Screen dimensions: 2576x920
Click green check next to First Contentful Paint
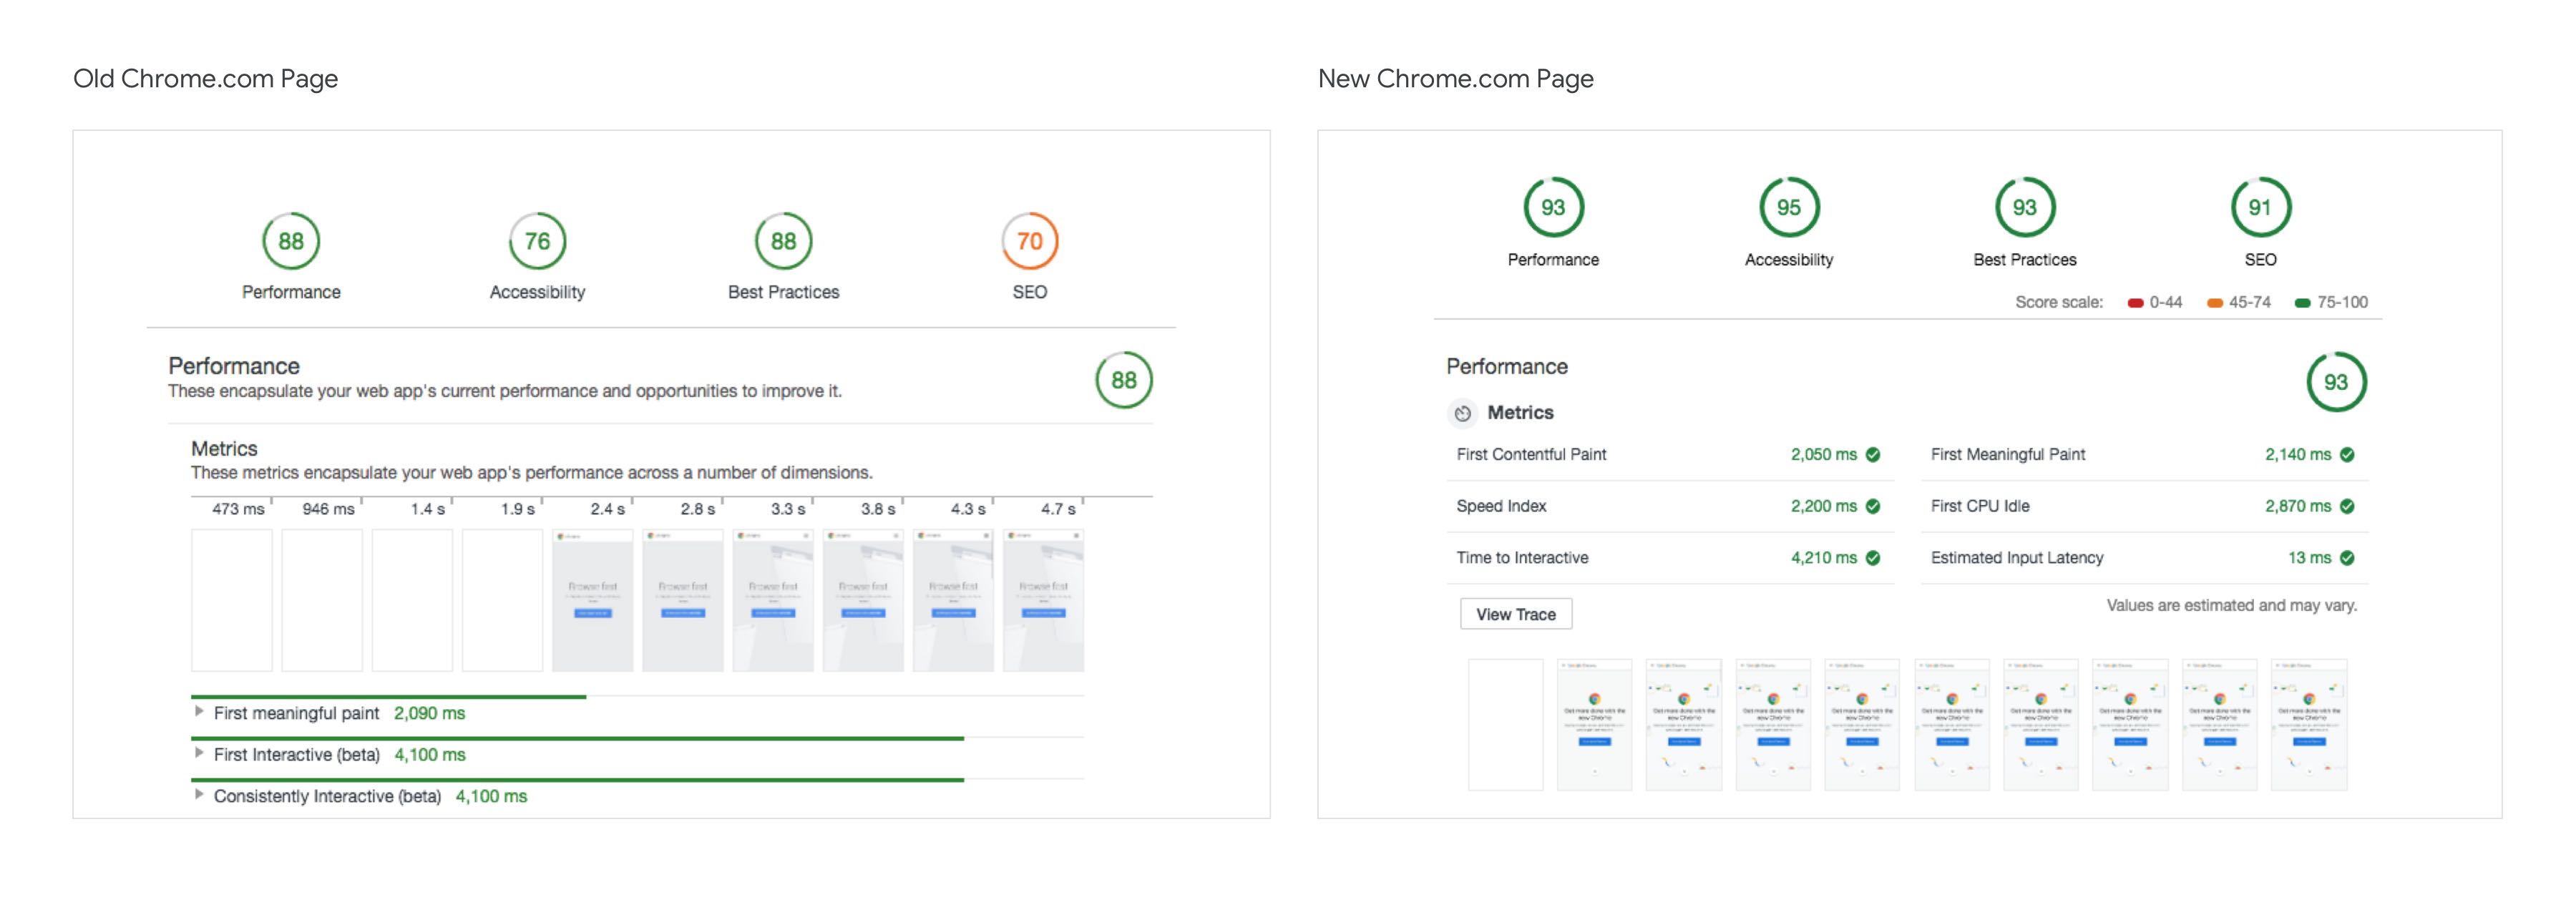point(1873,455)
